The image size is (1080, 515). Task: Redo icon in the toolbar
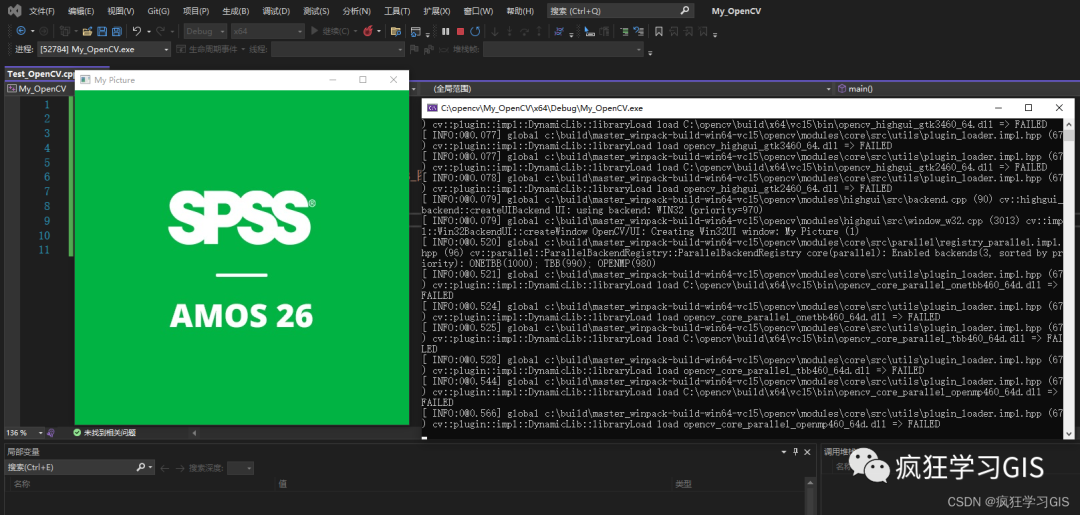click(x=160, y=31)
